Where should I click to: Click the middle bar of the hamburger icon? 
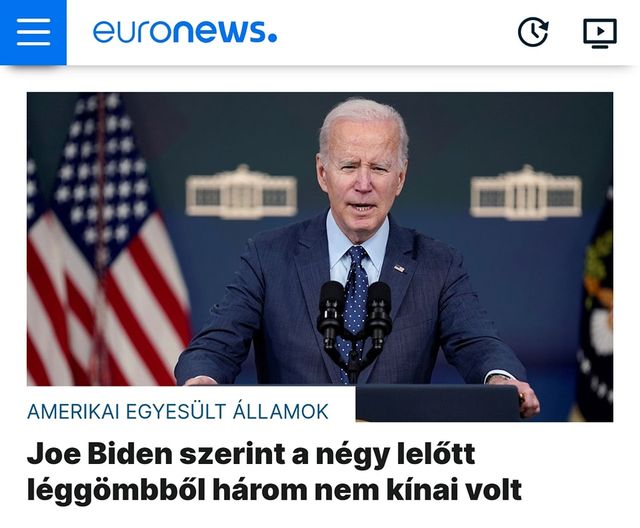pyautogui.click(x=33, y=32)
